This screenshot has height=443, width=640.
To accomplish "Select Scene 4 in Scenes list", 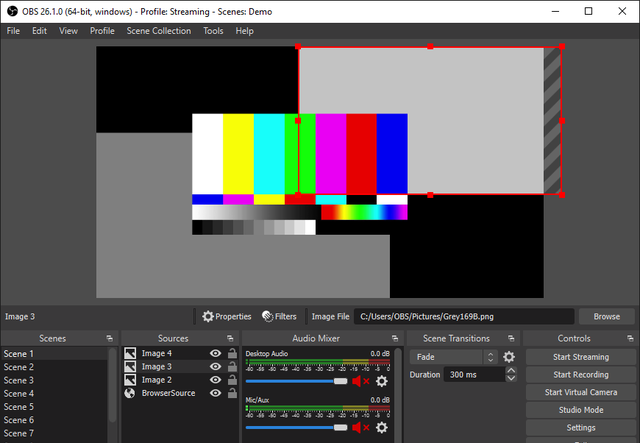I will point(55,394).
